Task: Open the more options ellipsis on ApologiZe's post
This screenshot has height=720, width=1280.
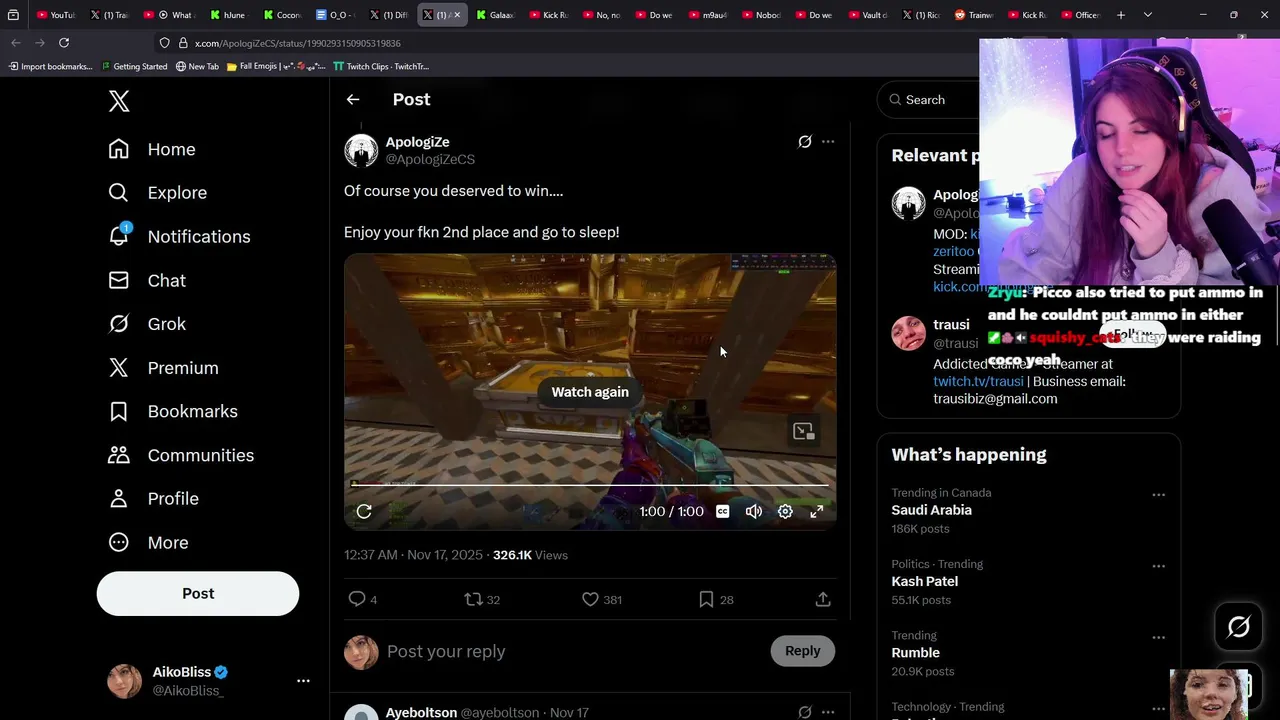Action: click(828, 142)
